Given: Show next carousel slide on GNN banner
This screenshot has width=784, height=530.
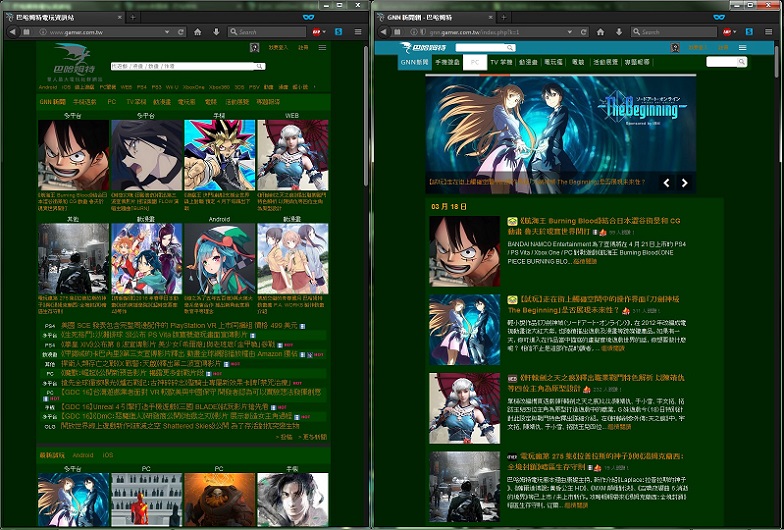Looking at the screenshot, I should click(x=684, y=183).
